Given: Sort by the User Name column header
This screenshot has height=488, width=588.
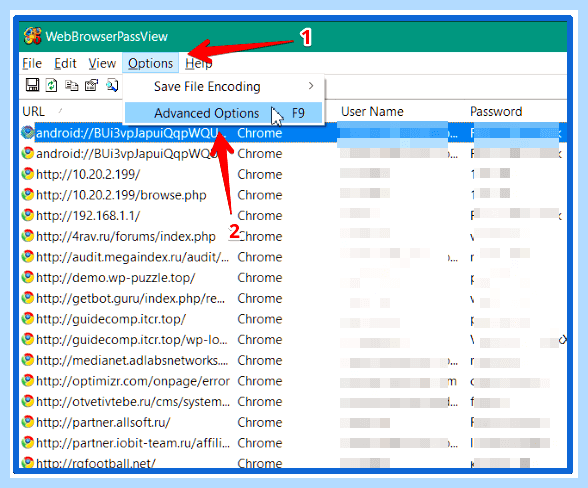Looking at the screenshot, I should click(372, 111).
